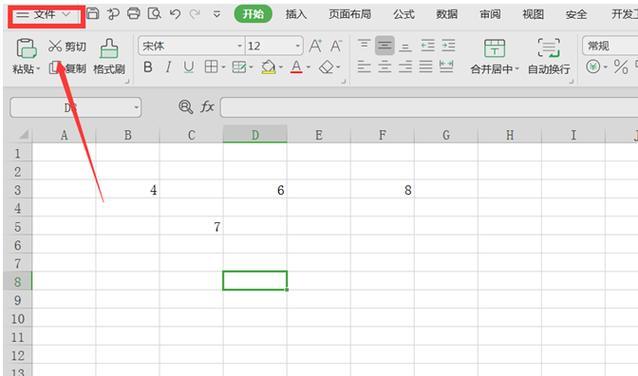Click cell containing 8
638x376 pixels.
[382, 190]
